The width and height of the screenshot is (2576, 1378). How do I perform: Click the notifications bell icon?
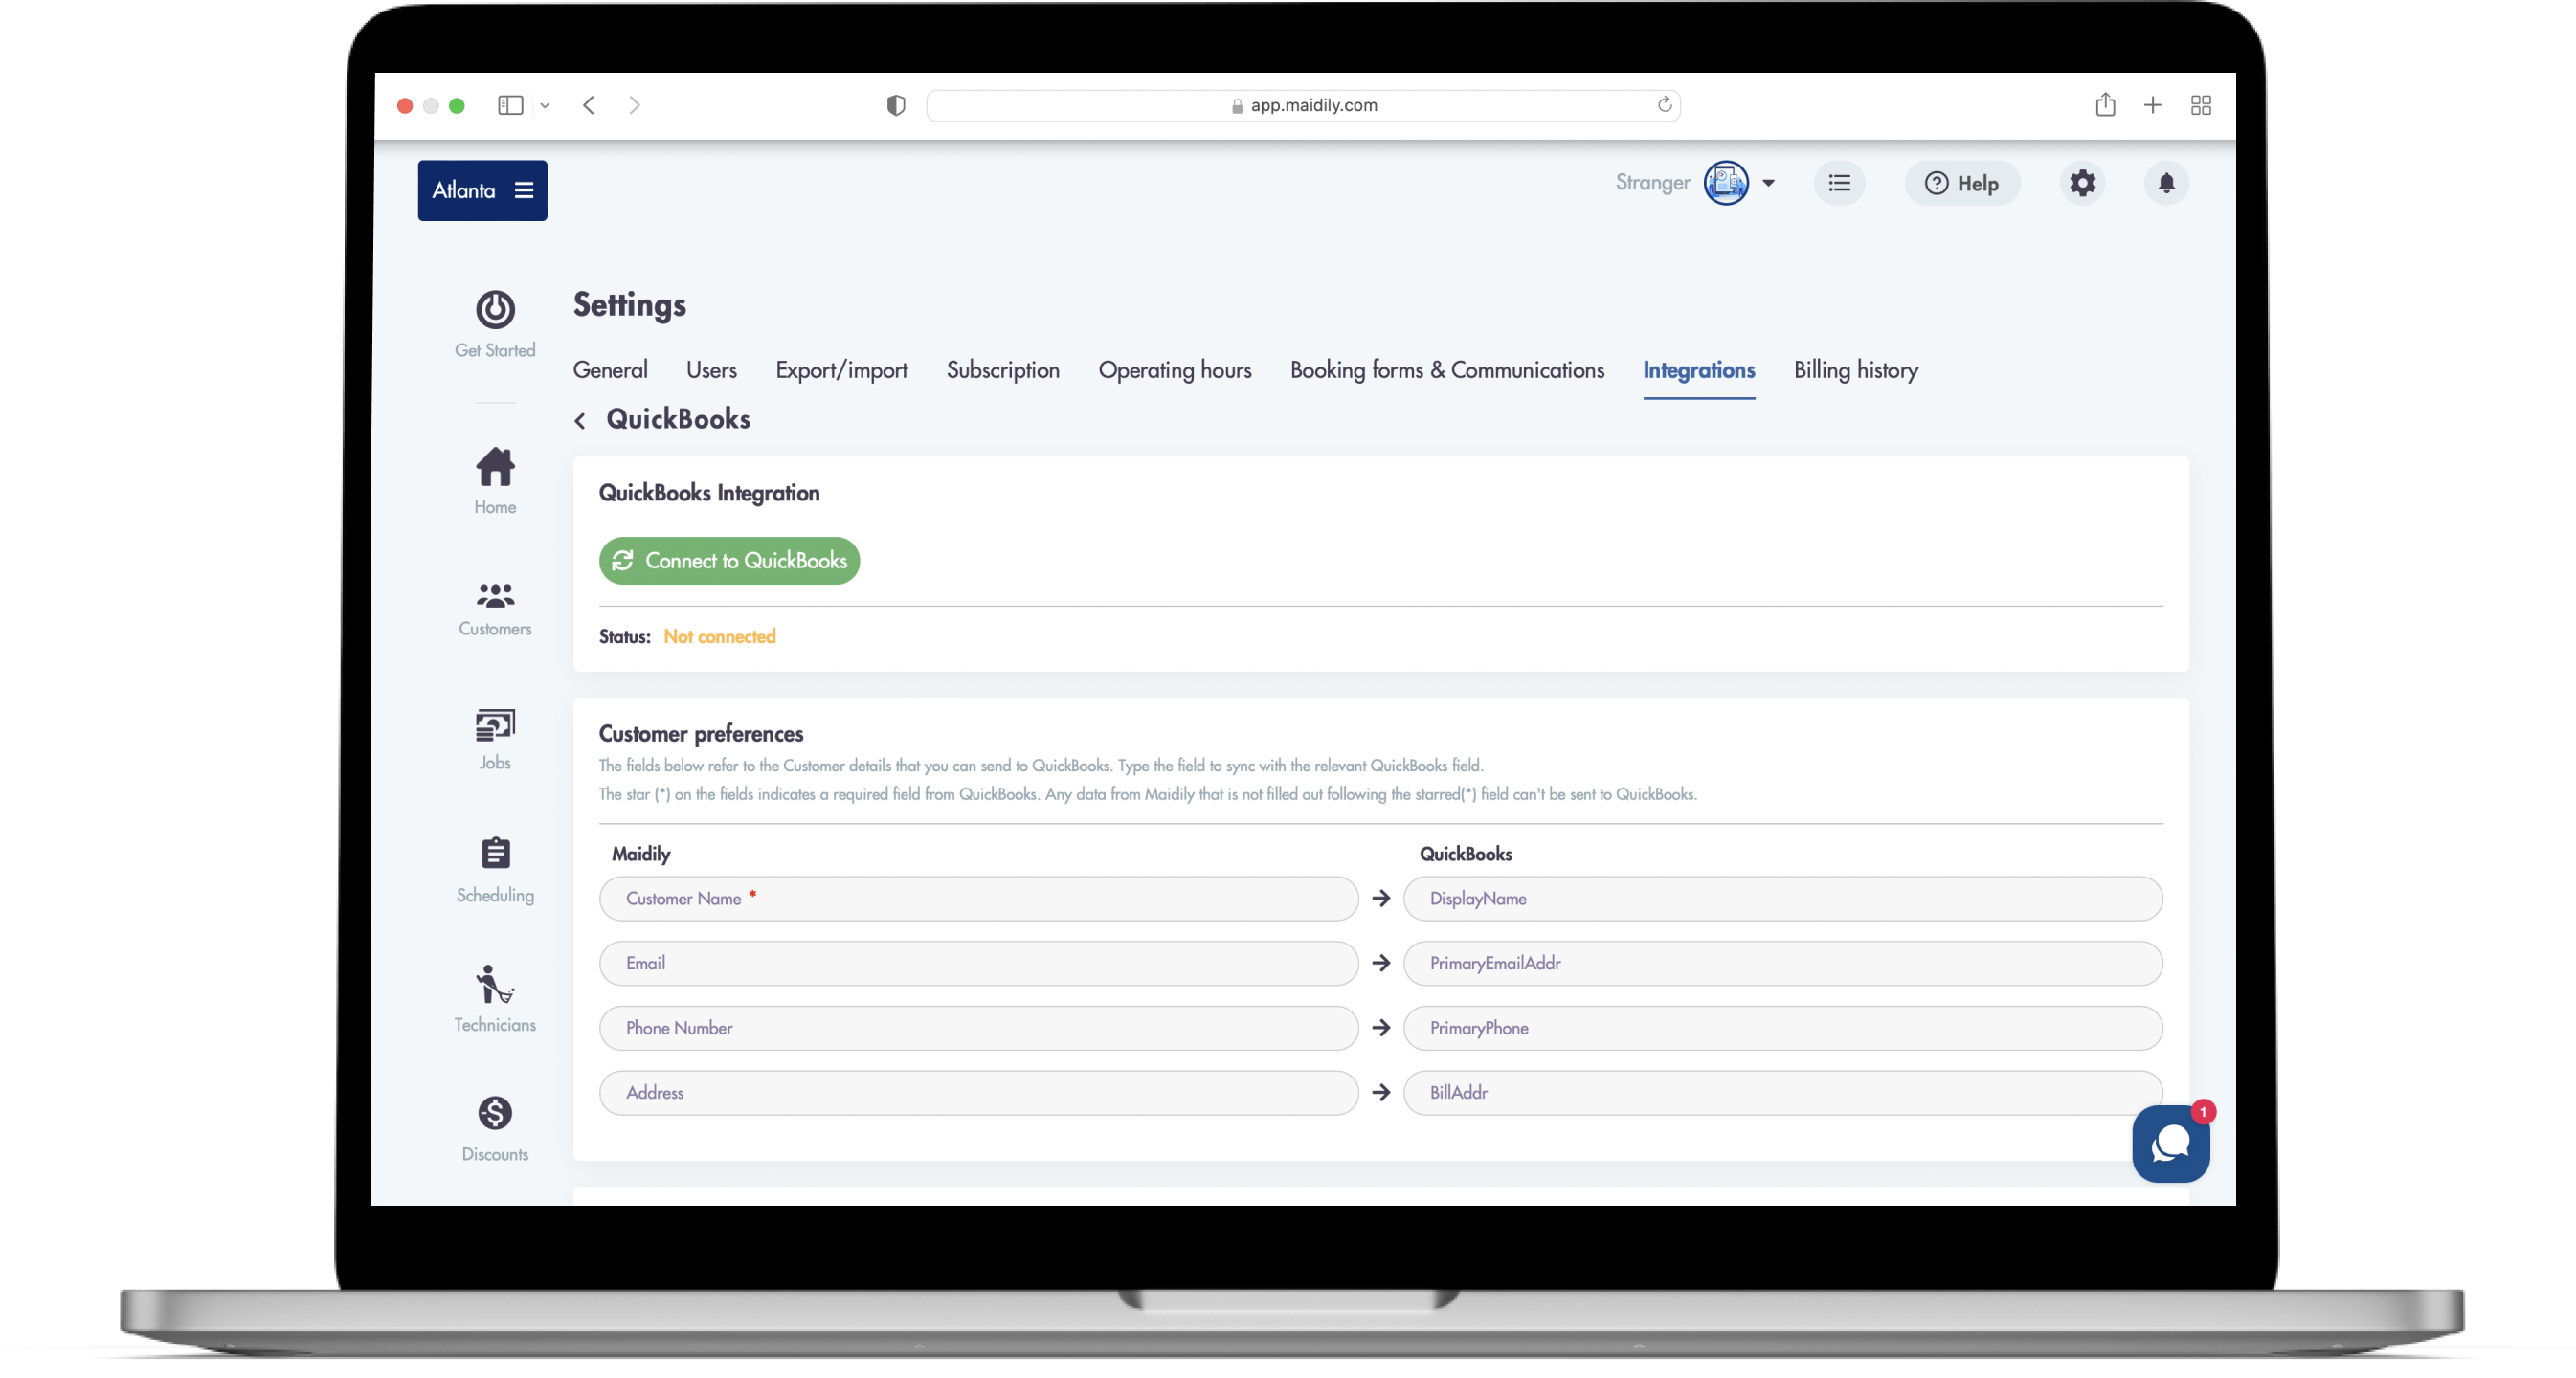[2166, 184]
